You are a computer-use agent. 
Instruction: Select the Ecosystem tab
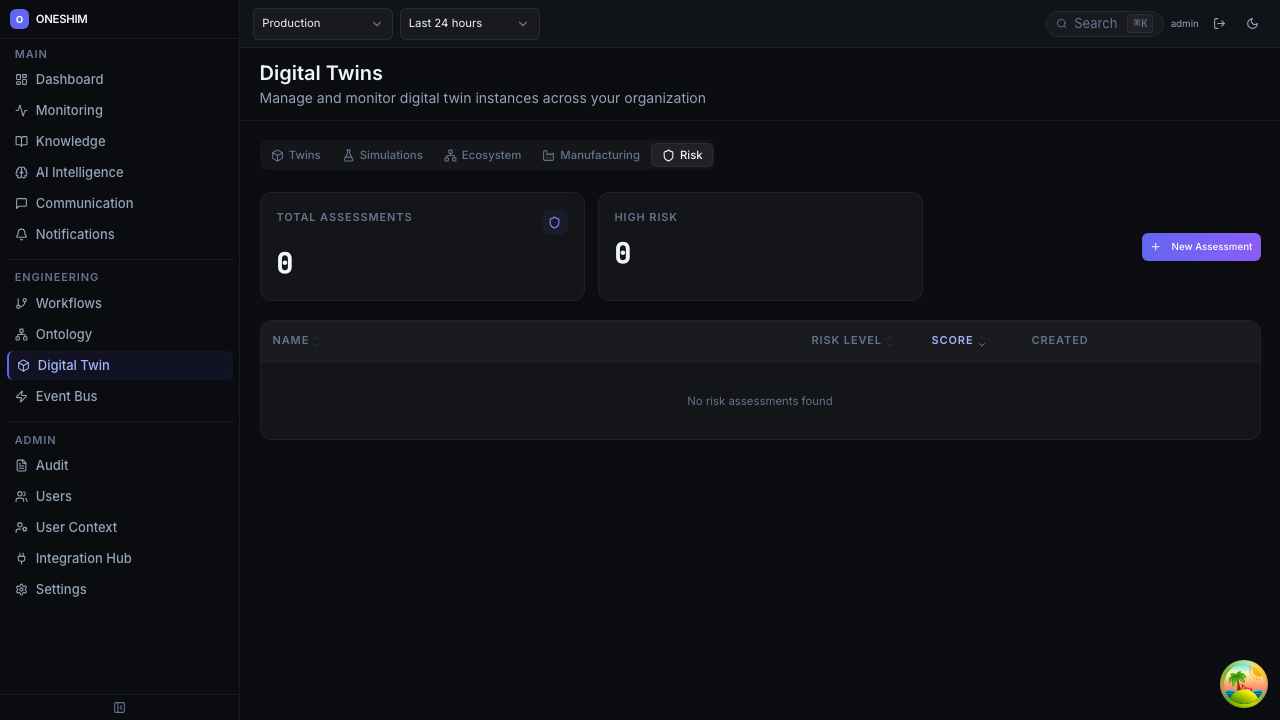coord(482,155)
